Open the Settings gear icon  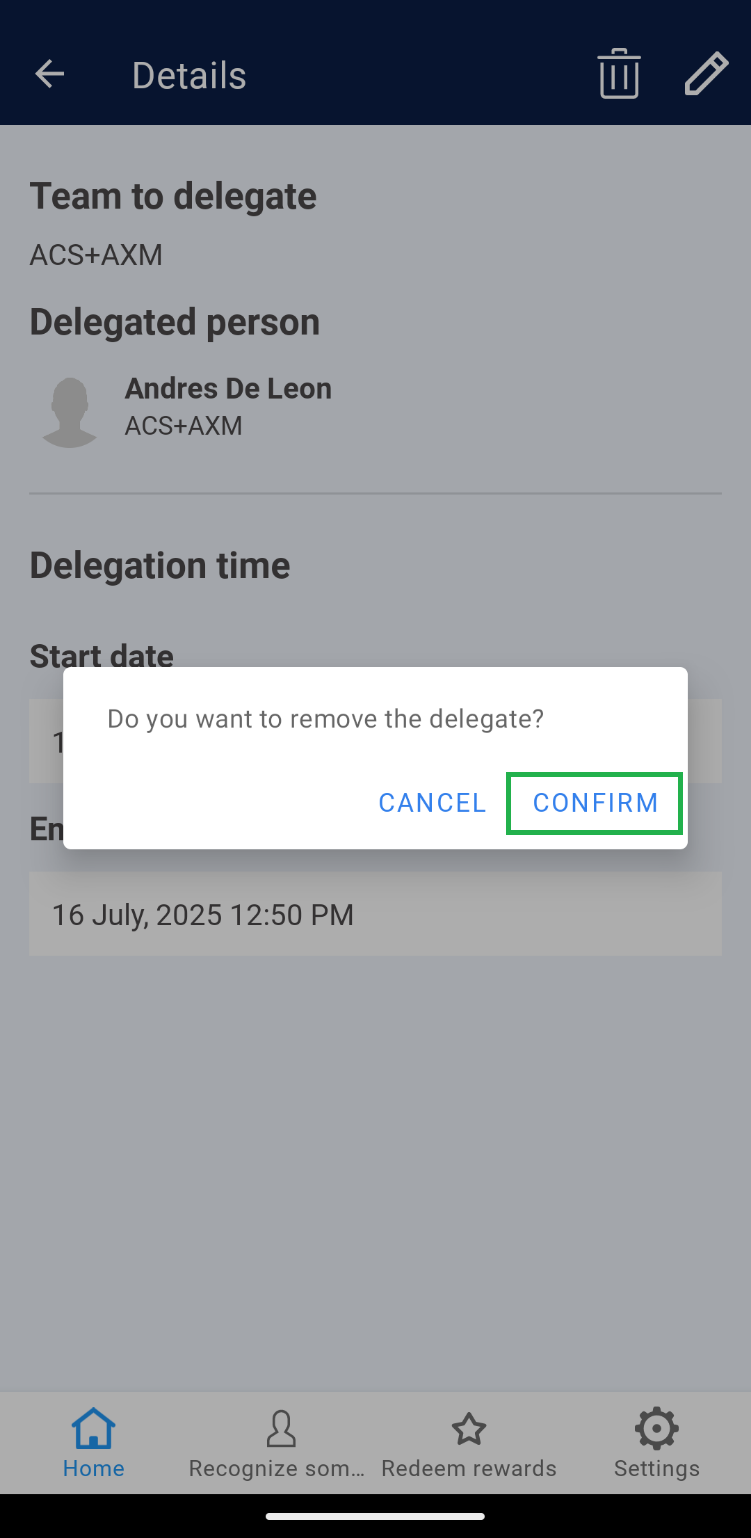[x=656, y=1431]
